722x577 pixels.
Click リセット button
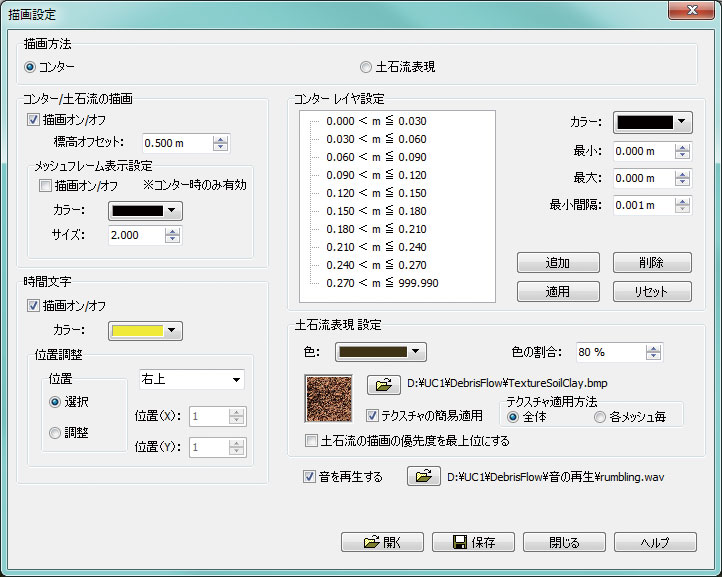(x=652, y=291)
